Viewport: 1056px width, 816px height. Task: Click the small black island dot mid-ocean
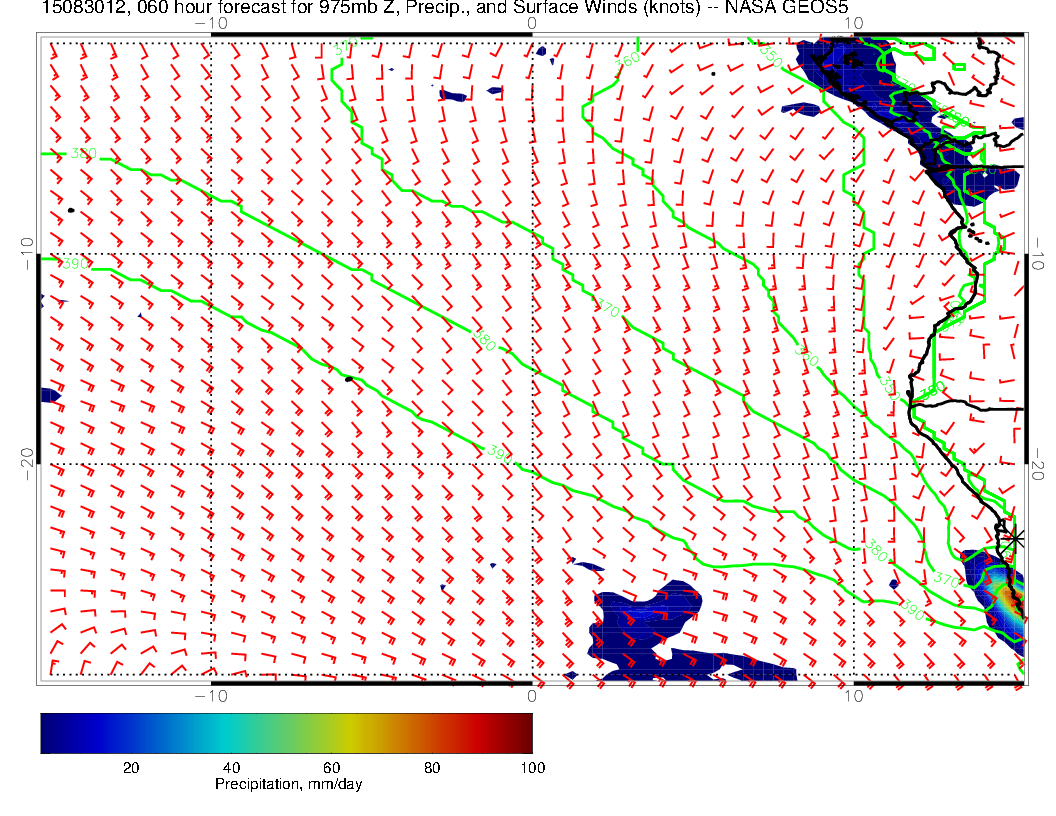tap(349, 379)
